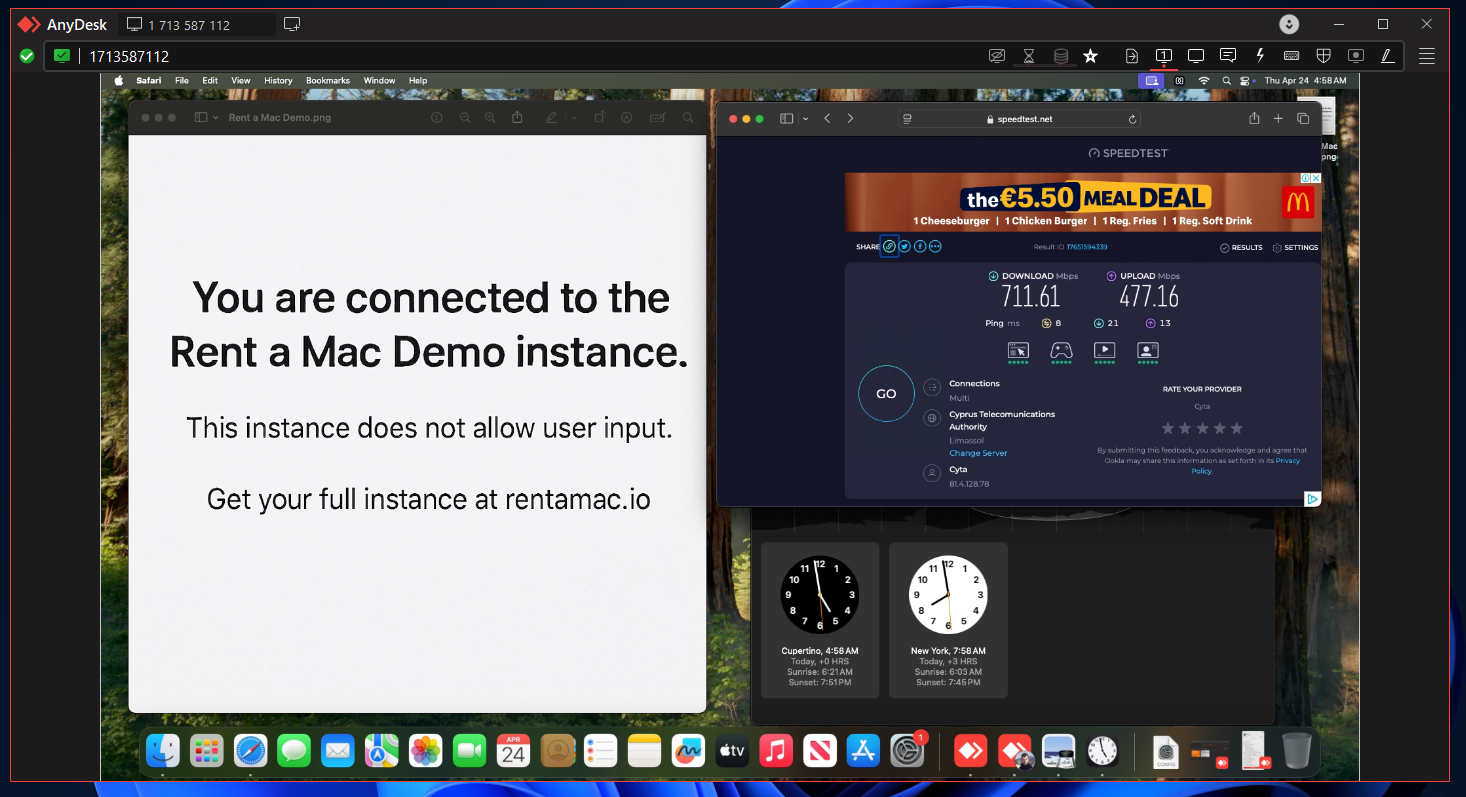Viewport: 1466px width, 797px height.
Task: Open the Privacy Policy link
Action: pos(1245,466)
